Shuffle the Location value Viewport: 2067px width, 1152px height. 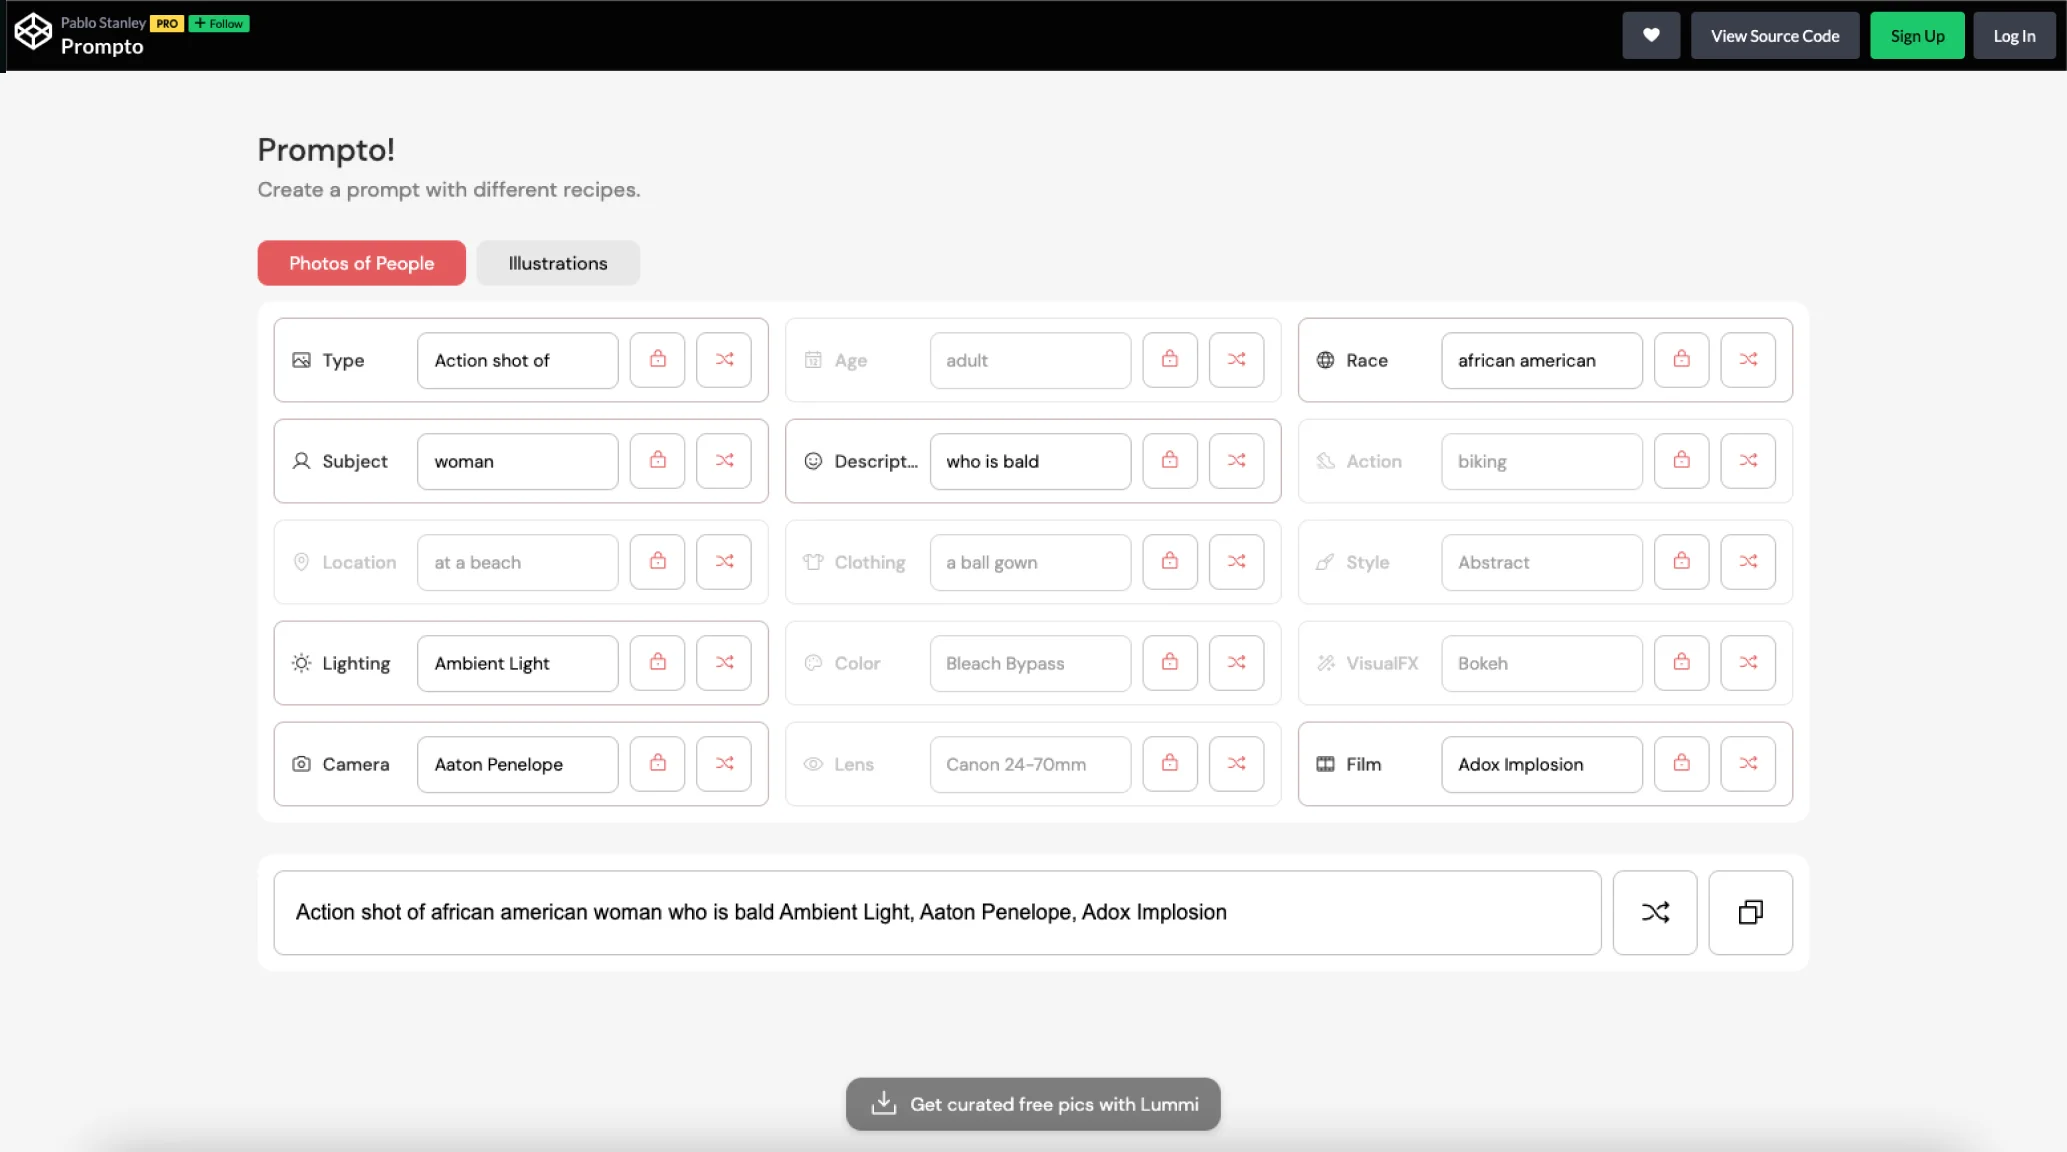(x=724, y=562)
